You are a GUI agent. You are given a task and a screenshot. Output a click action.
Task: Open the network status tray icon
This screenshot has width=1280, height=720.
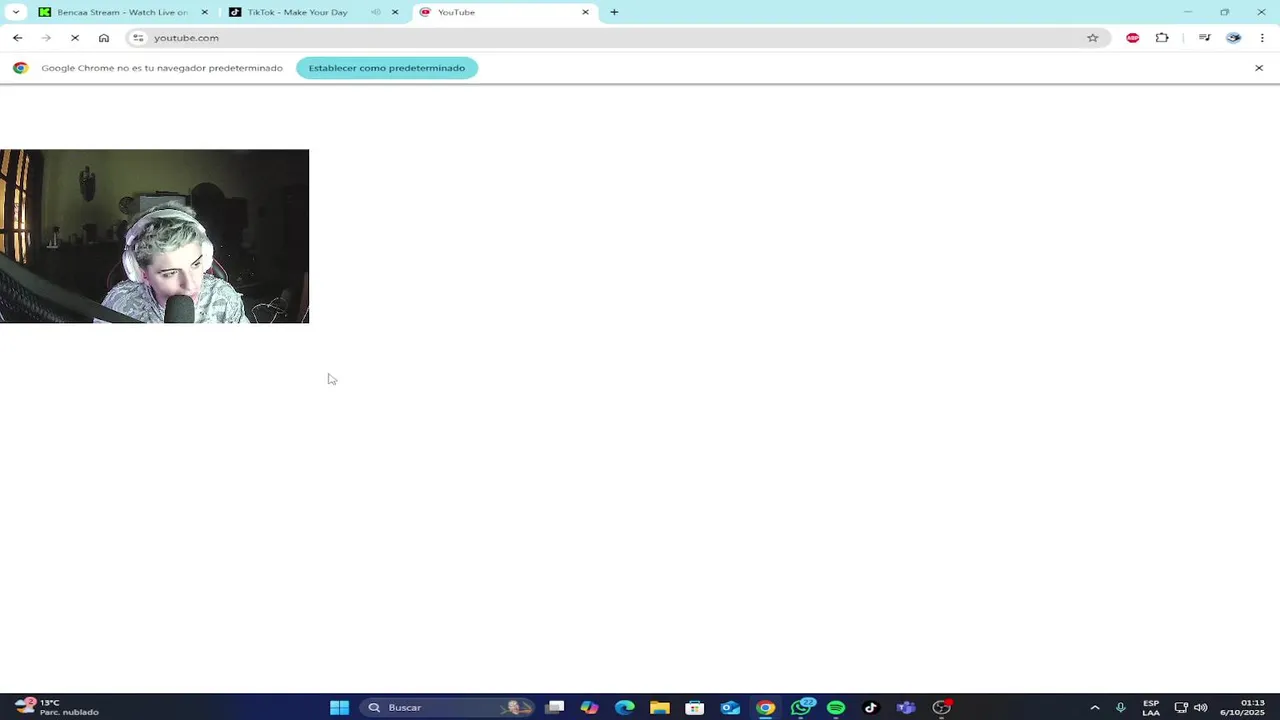click(1181, 708)
